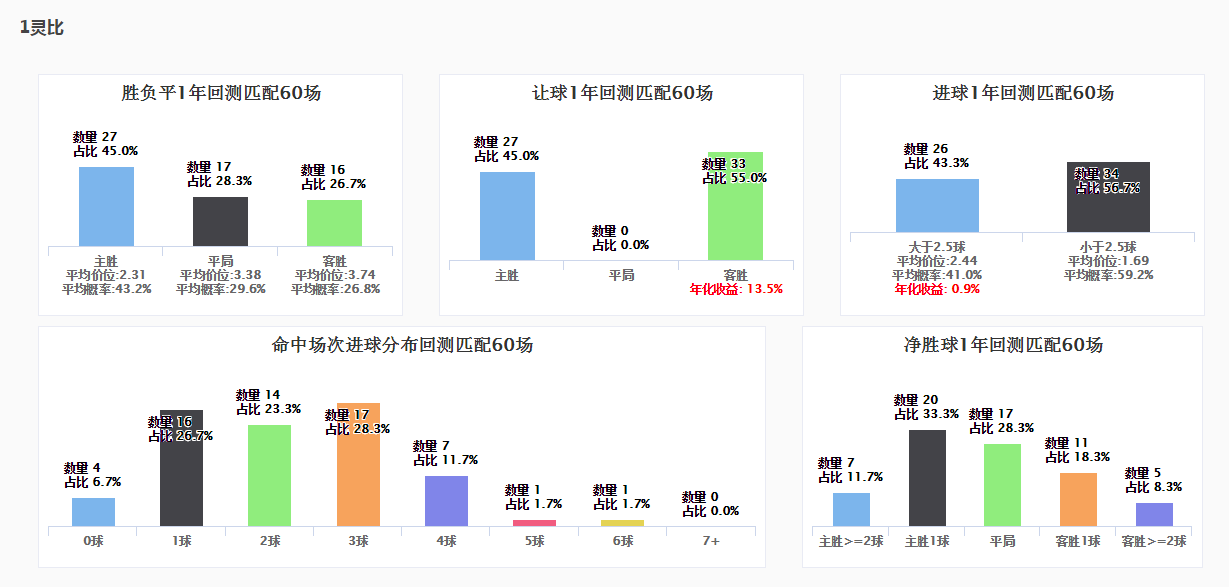1229x587 pixels.
Task: Click the red 年化收益: 13.5% text
Action: (736, 289)
